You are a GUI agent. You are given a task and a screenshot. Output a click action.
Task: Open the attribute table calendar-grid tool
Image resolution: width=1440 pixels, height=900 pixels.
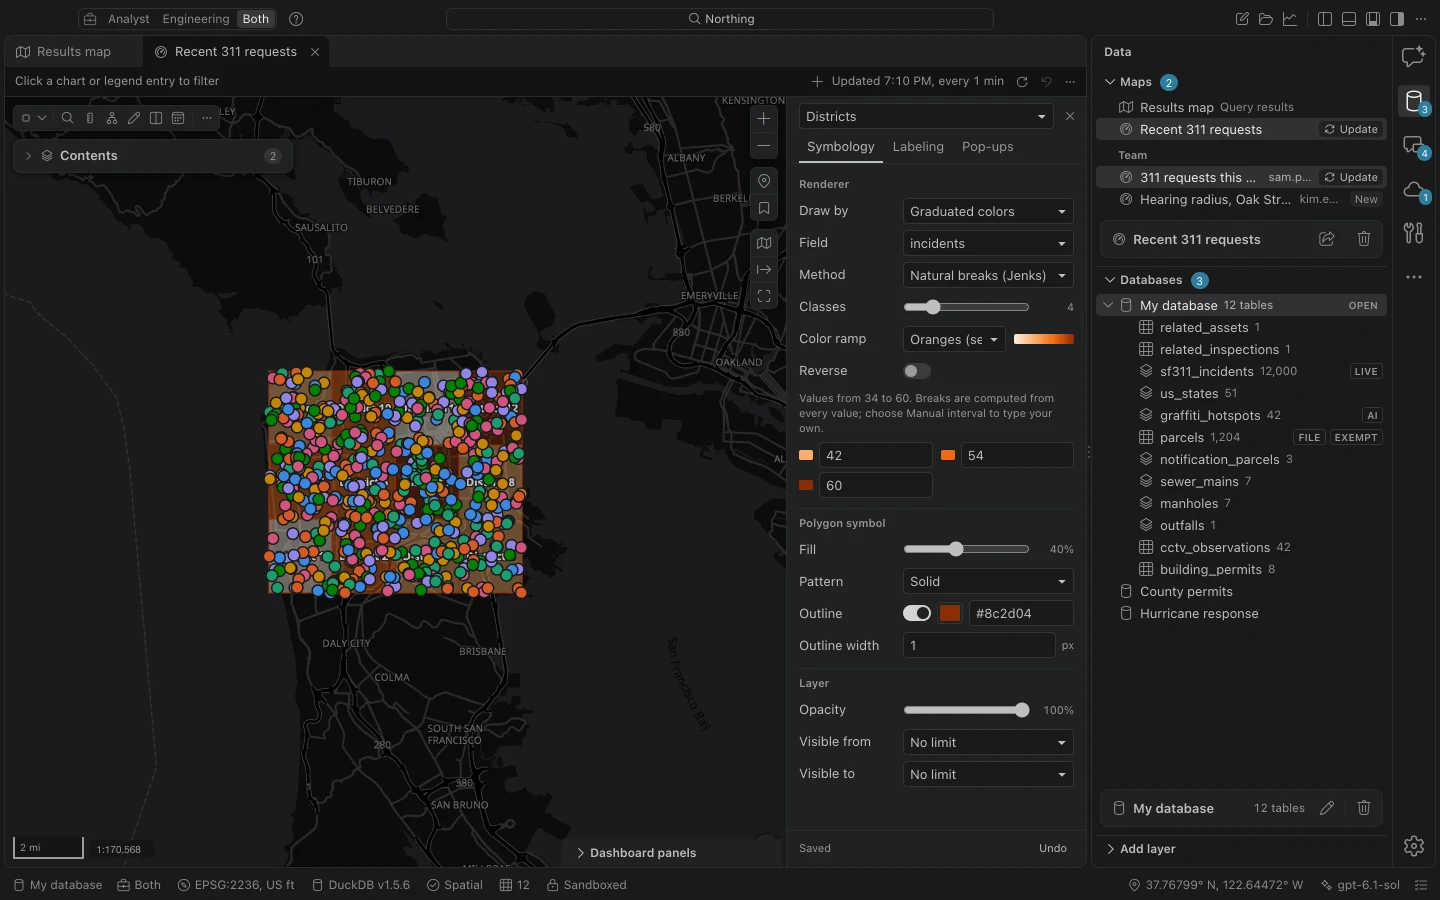pyautogui.click(x=178, y=118)
